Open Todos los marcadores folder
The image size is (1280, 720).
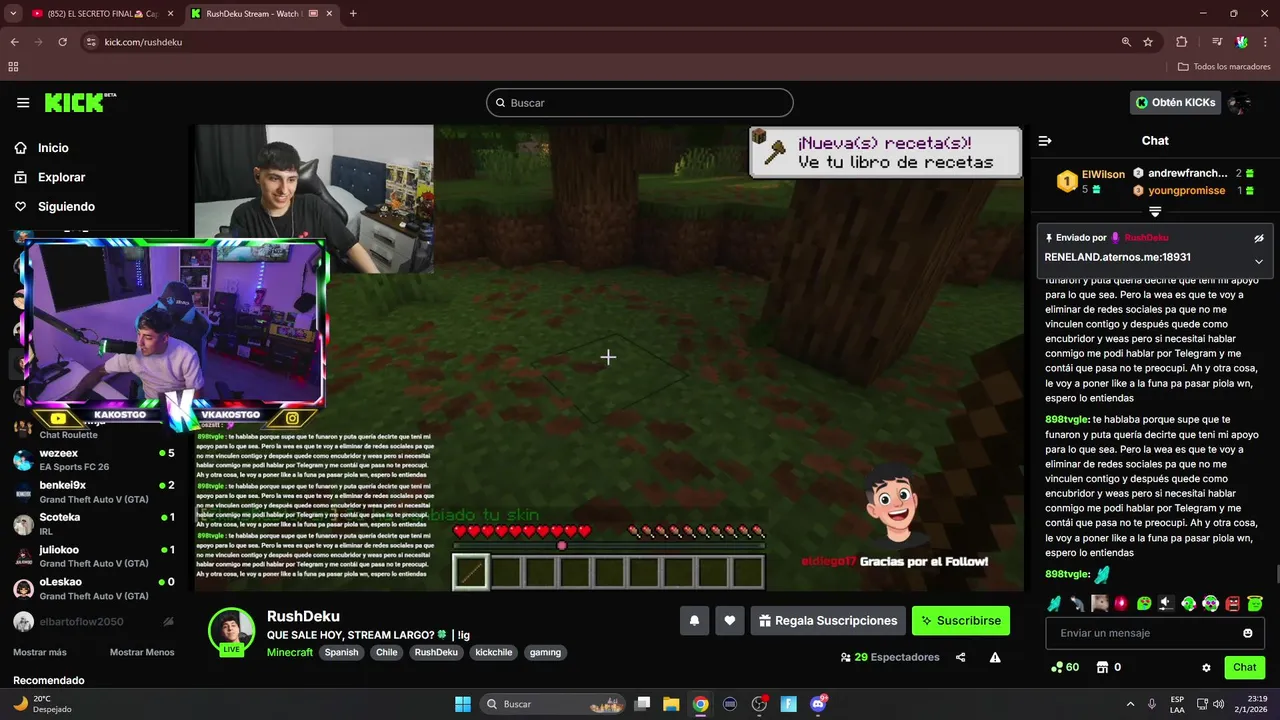point(1224,67)
